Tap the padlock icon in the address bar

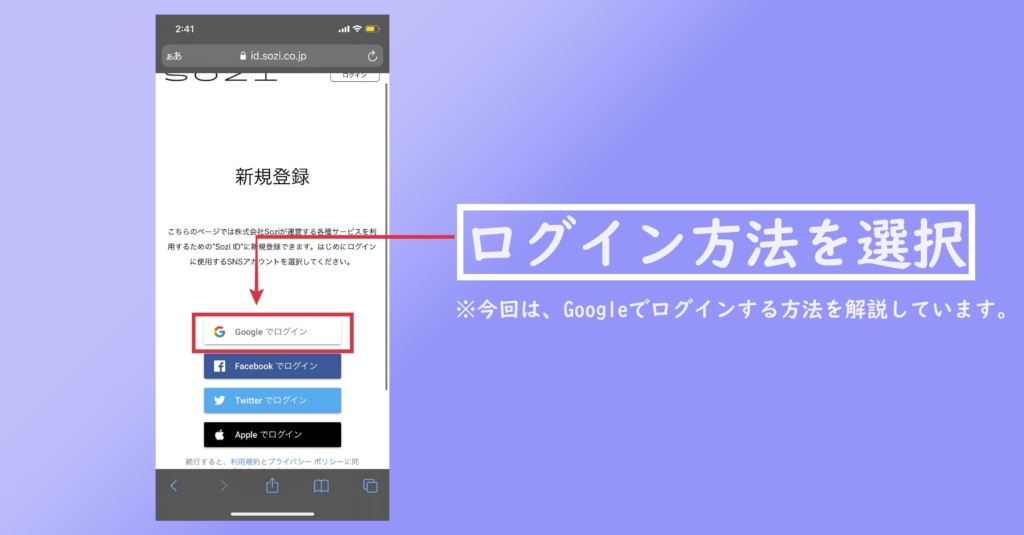coord(243,56)
